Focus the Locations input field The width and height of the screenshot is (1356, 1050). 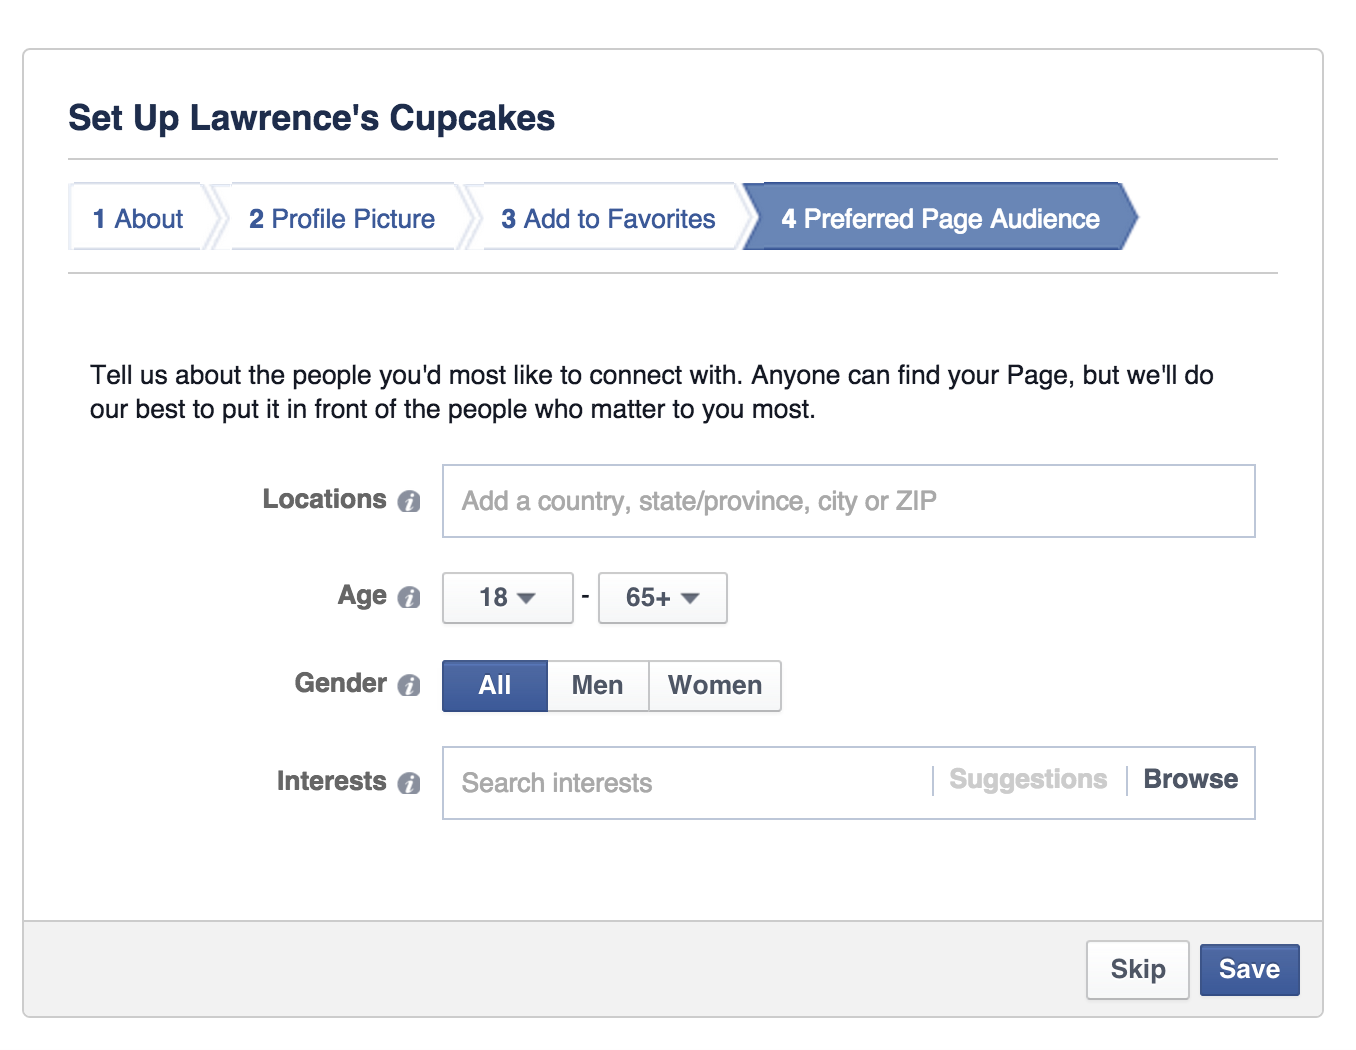coord(849,501)
